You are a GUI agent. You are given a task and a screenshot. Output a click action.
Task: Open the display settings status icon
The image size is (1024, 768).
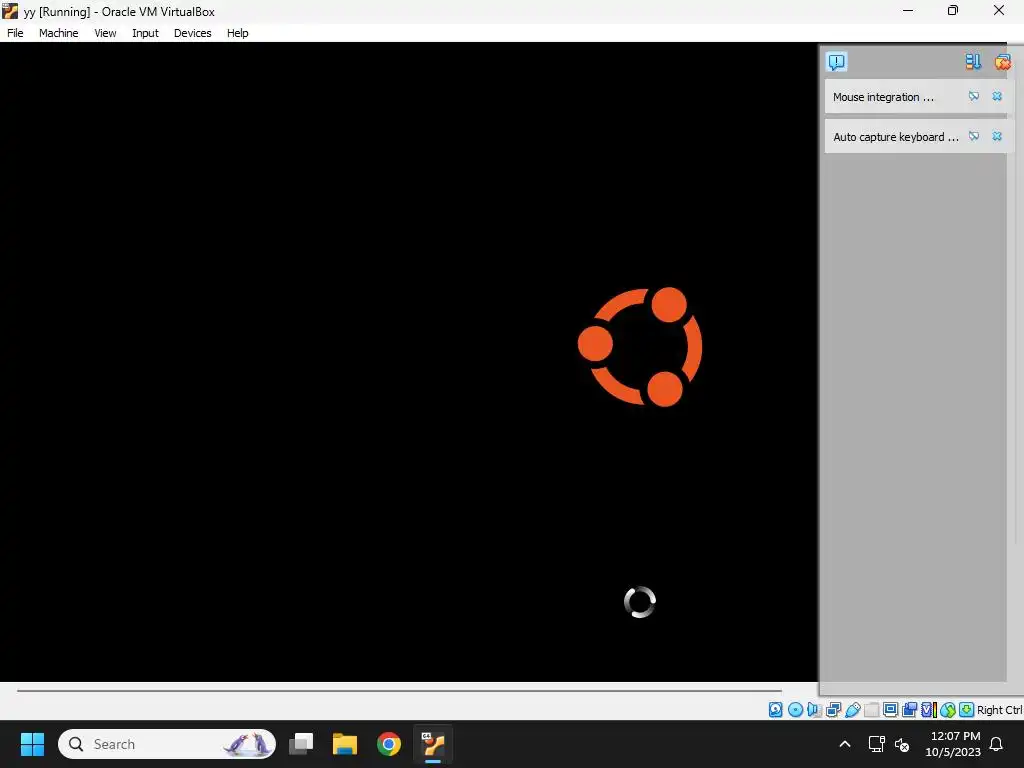[890, 710]
